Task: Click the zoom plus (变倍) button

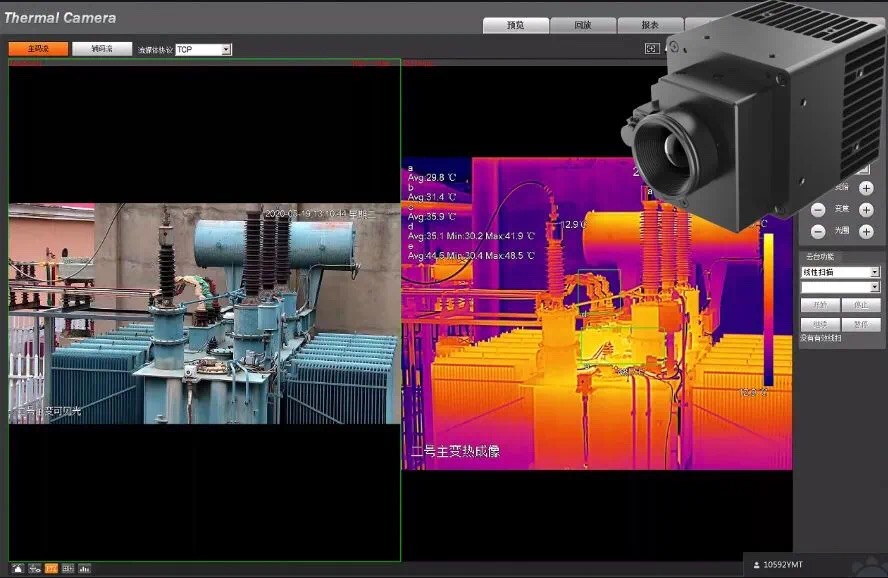Action: point(866,188)
